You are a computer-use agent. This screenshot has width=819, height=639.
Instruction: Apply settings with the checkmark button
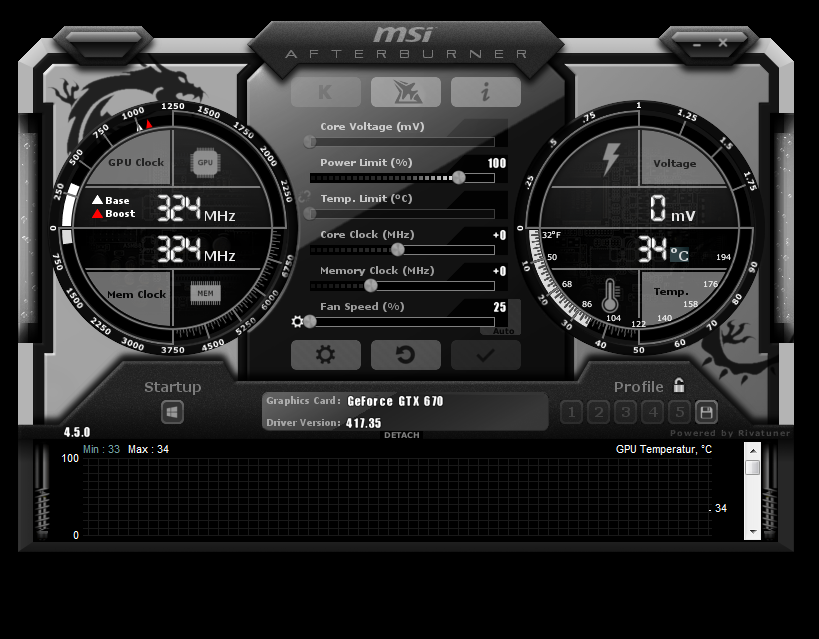tap(486, 355)
